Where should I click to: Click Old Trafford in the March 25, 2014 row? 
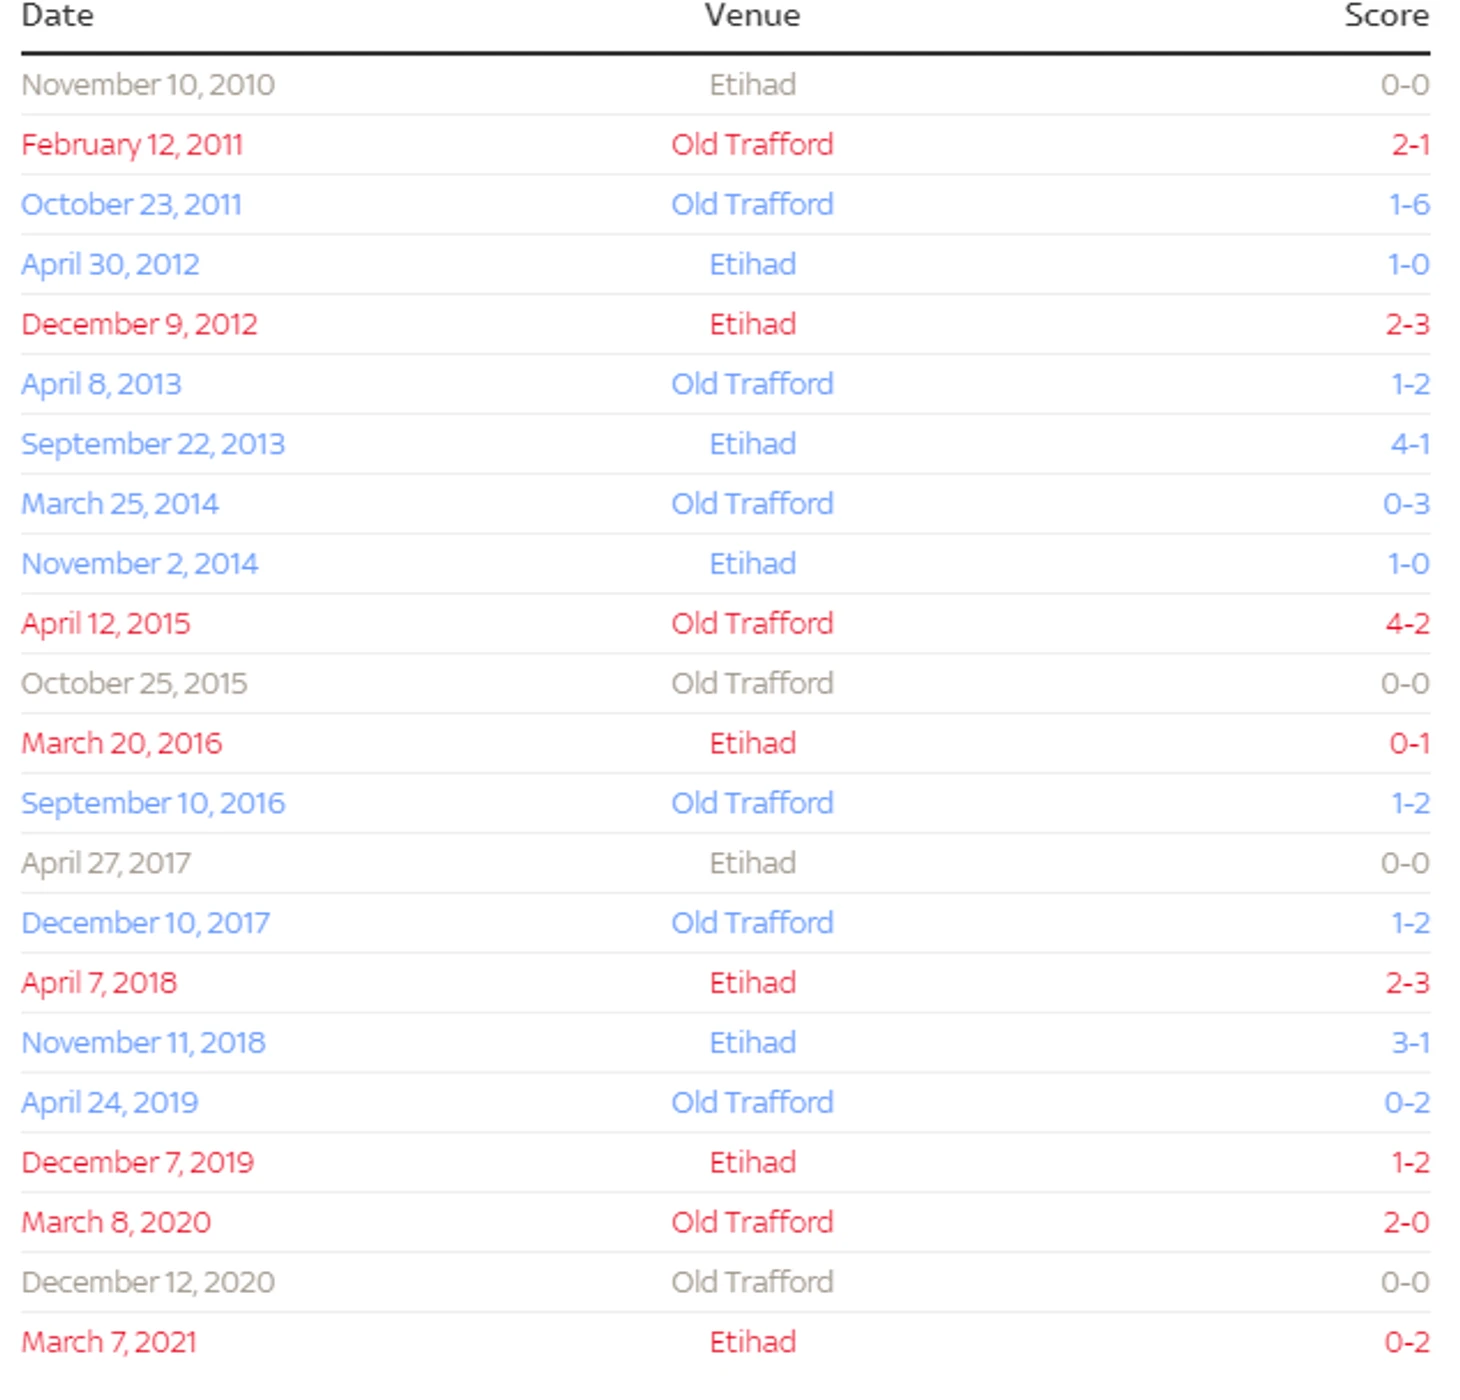[752, 504]
